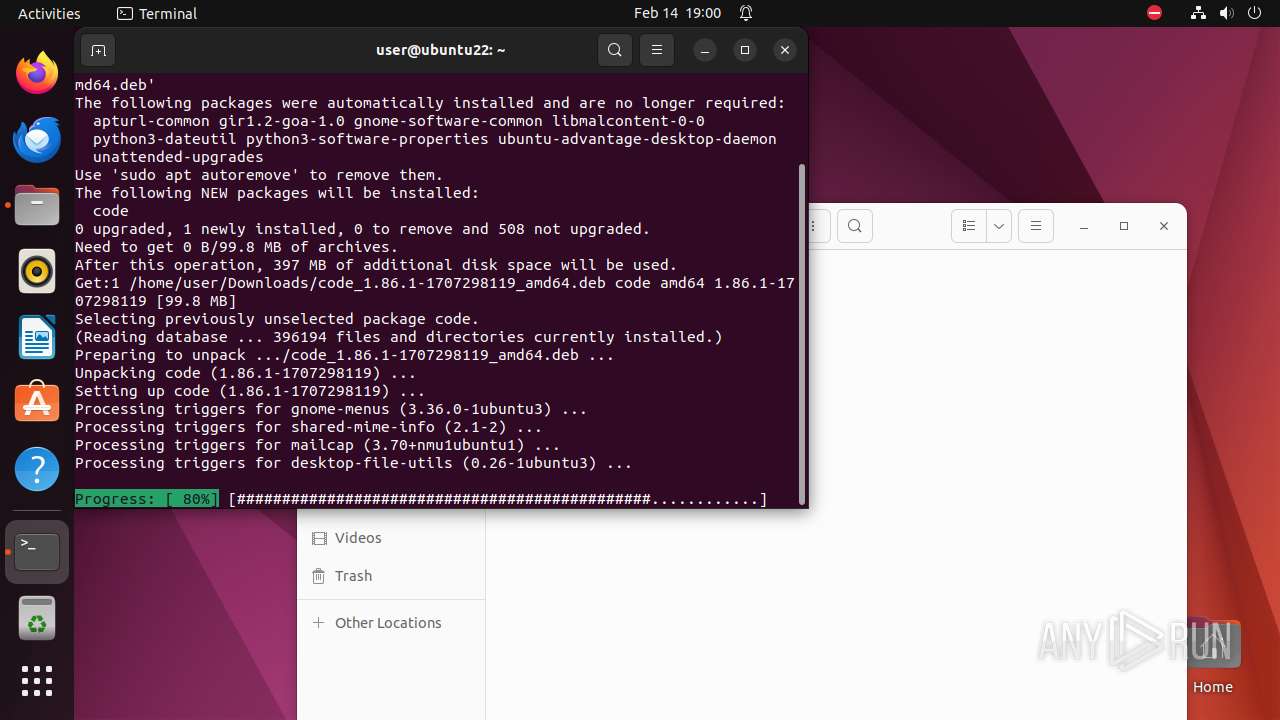
Task: Maximize the Terminal window
Action: click(x=745, y=50)
